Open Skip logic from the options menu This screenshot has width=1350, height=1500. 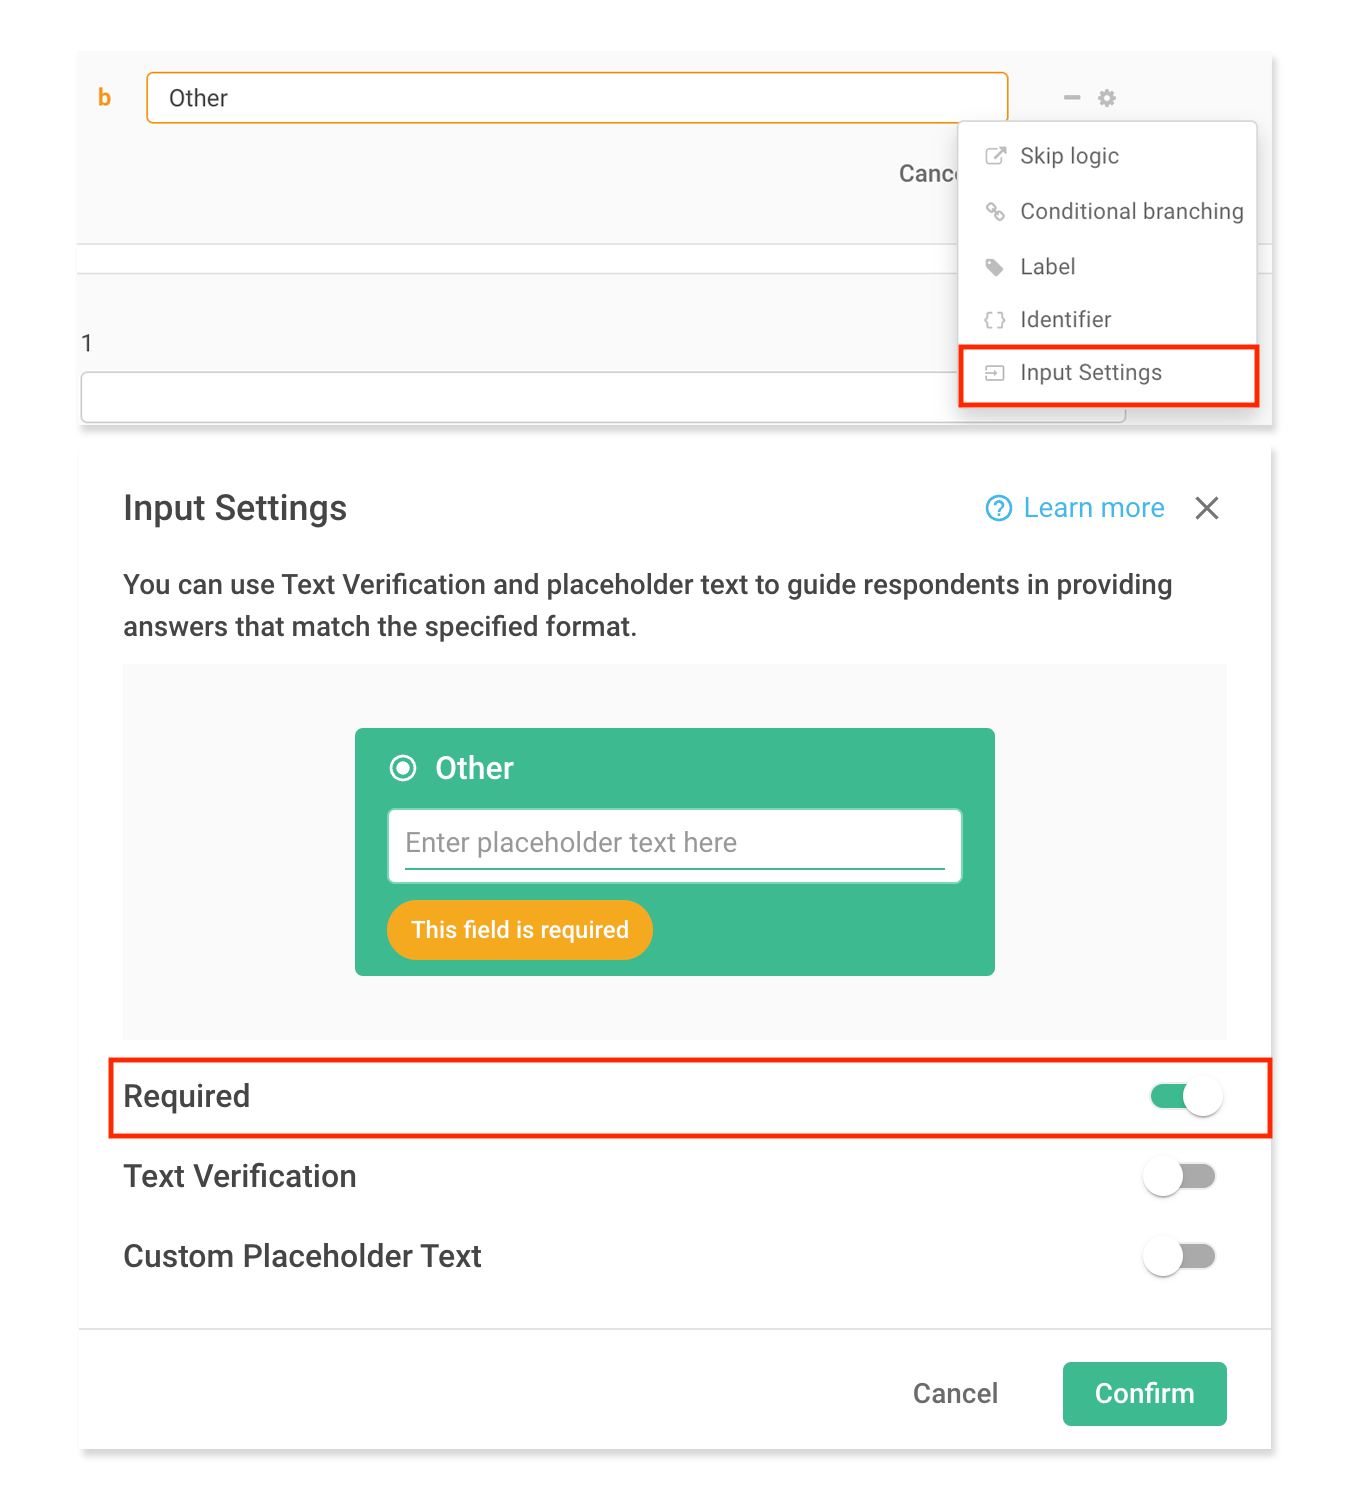(x=1069, y=156)
